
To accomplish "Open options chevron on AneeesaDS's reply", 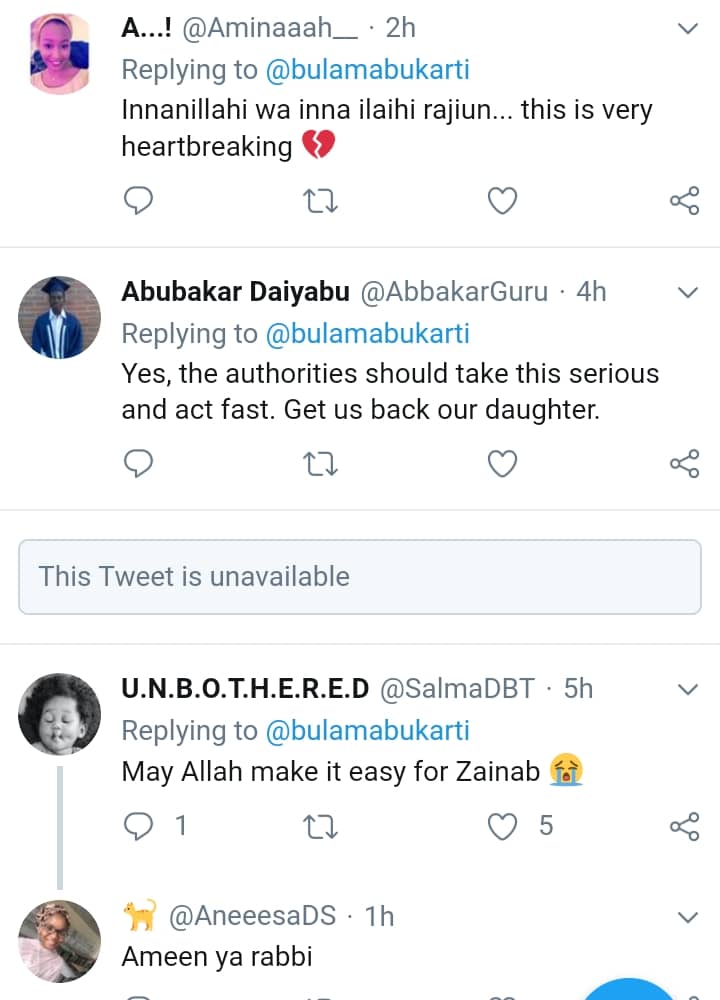I will coord(688,917).
